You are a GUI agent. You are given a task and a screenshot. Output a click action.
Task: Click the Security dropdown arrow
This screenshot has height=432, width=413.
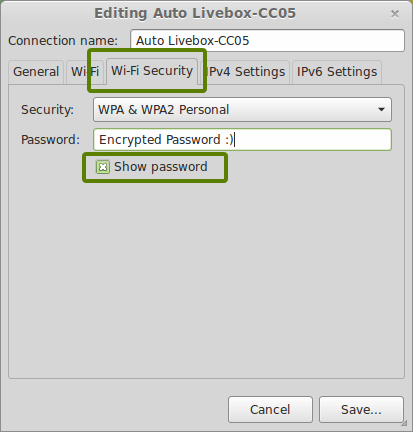pos(381,110)
